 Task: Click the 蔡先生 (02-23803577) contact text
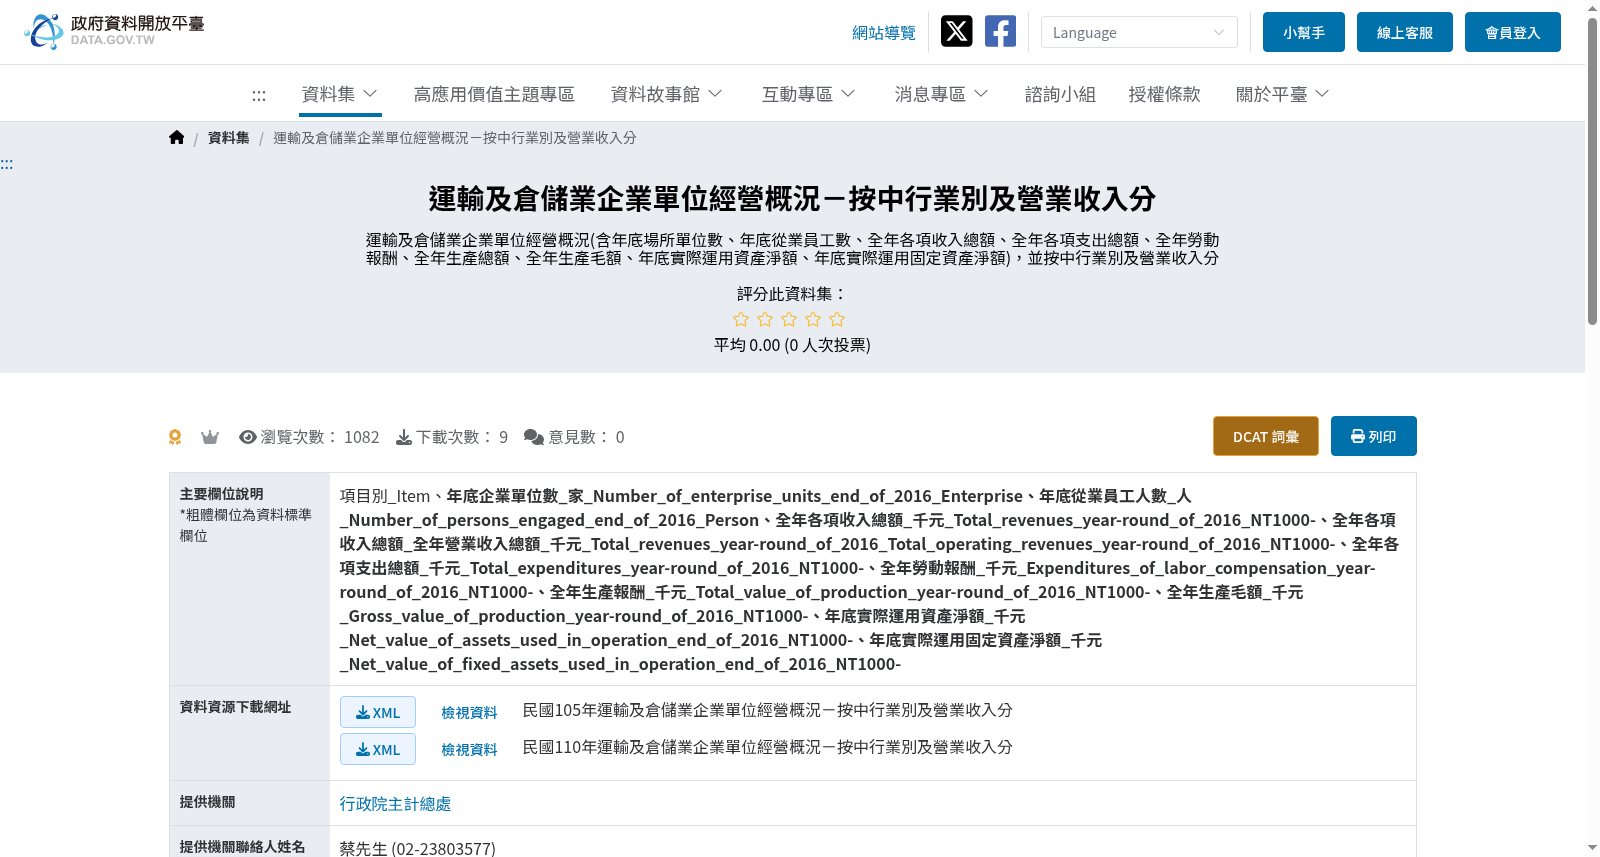coord(417,848)
